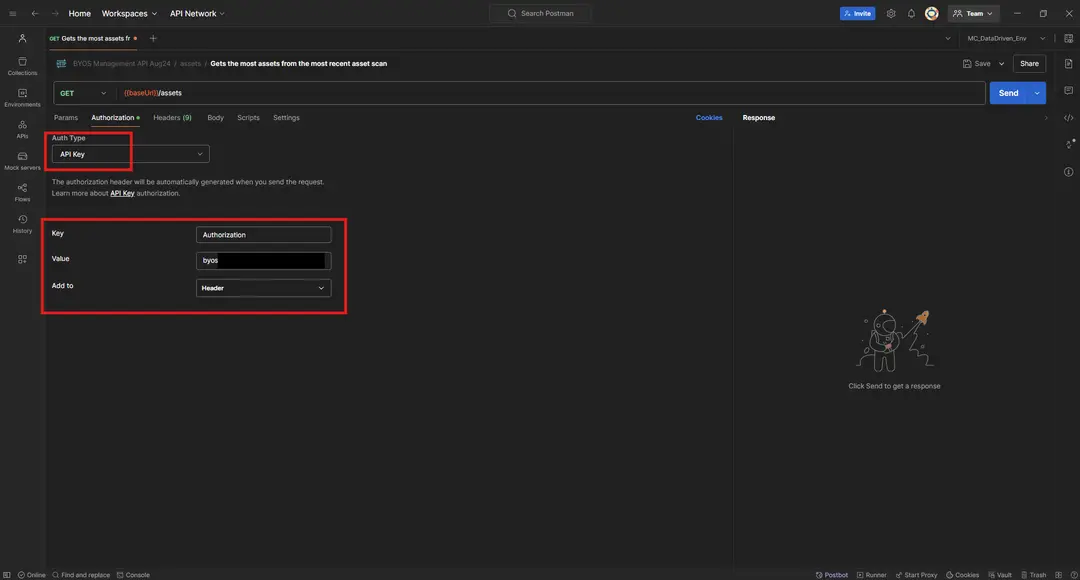The height and width of the screenshot is (580, 1080).
Task: Go back with the left arrow
Action: [34, 14]
